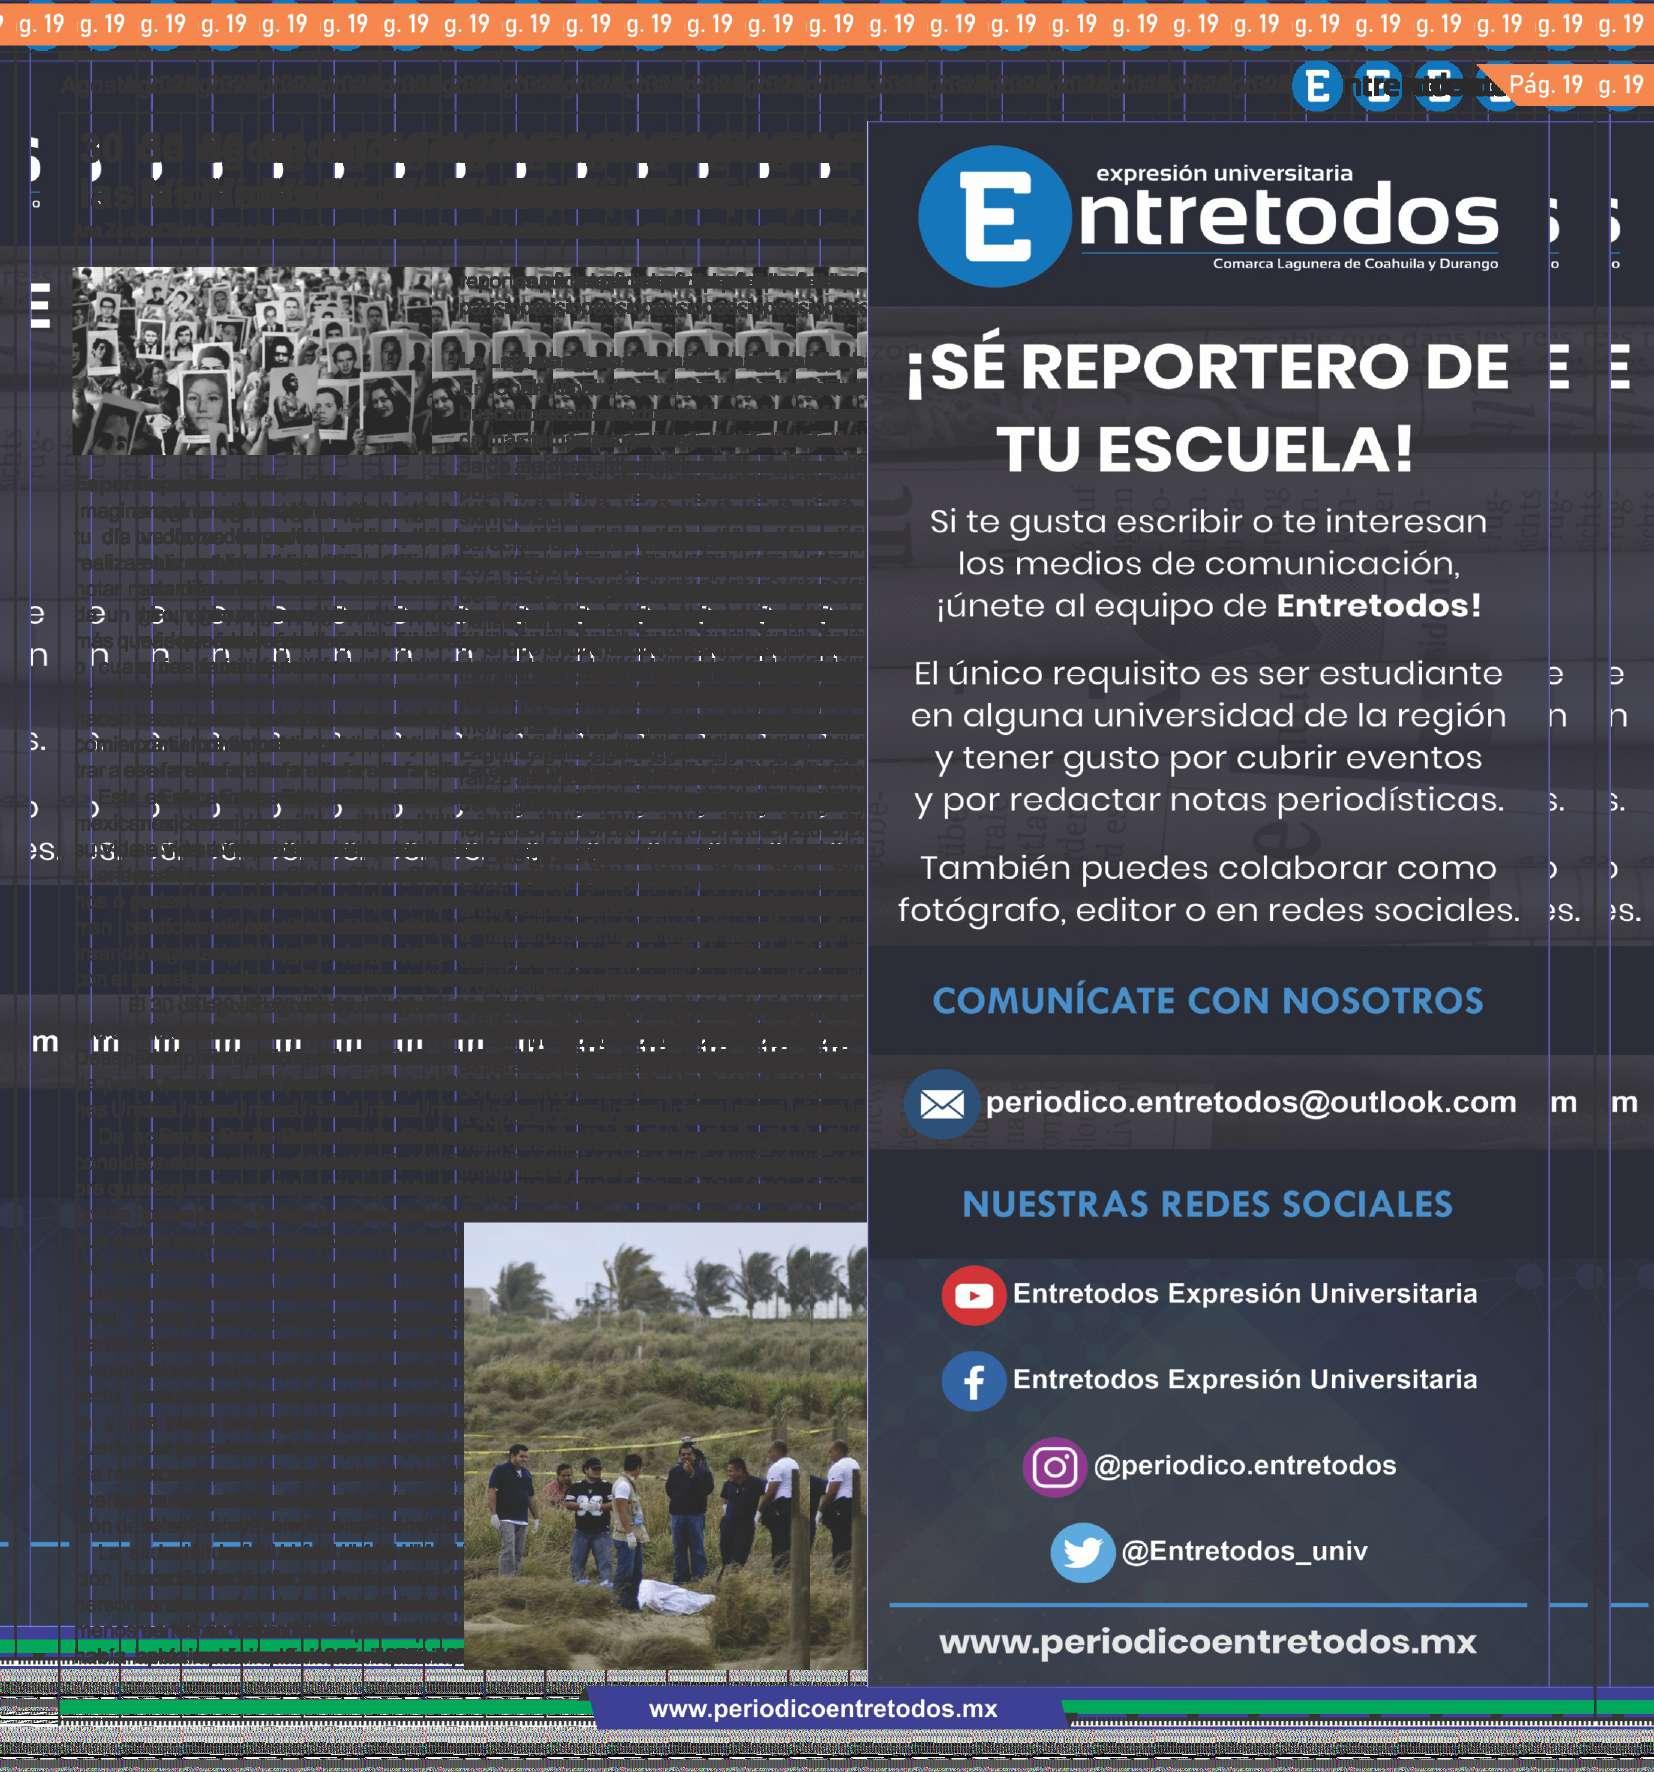Viewport: 1654px width, 1772px height.
Task: Click the large blue Entretodos E logo
Action: click(x=994, y=216)
